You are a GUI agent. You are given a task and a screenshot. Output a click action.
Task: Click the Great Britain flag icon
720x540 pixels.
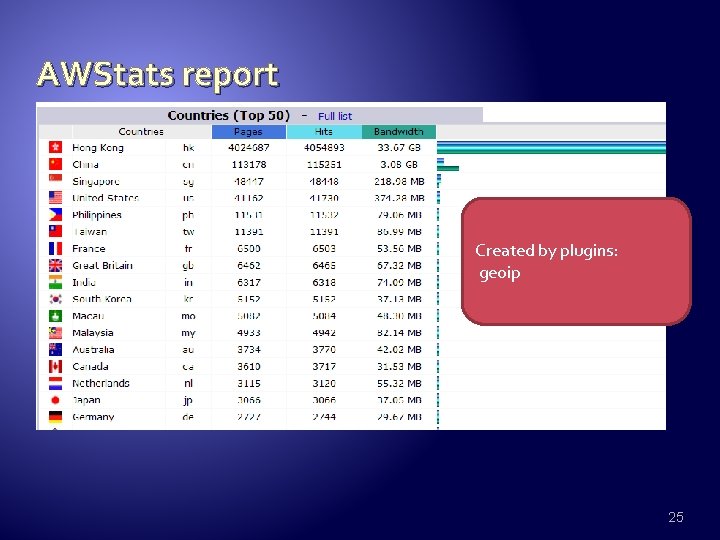coord(56,265)
